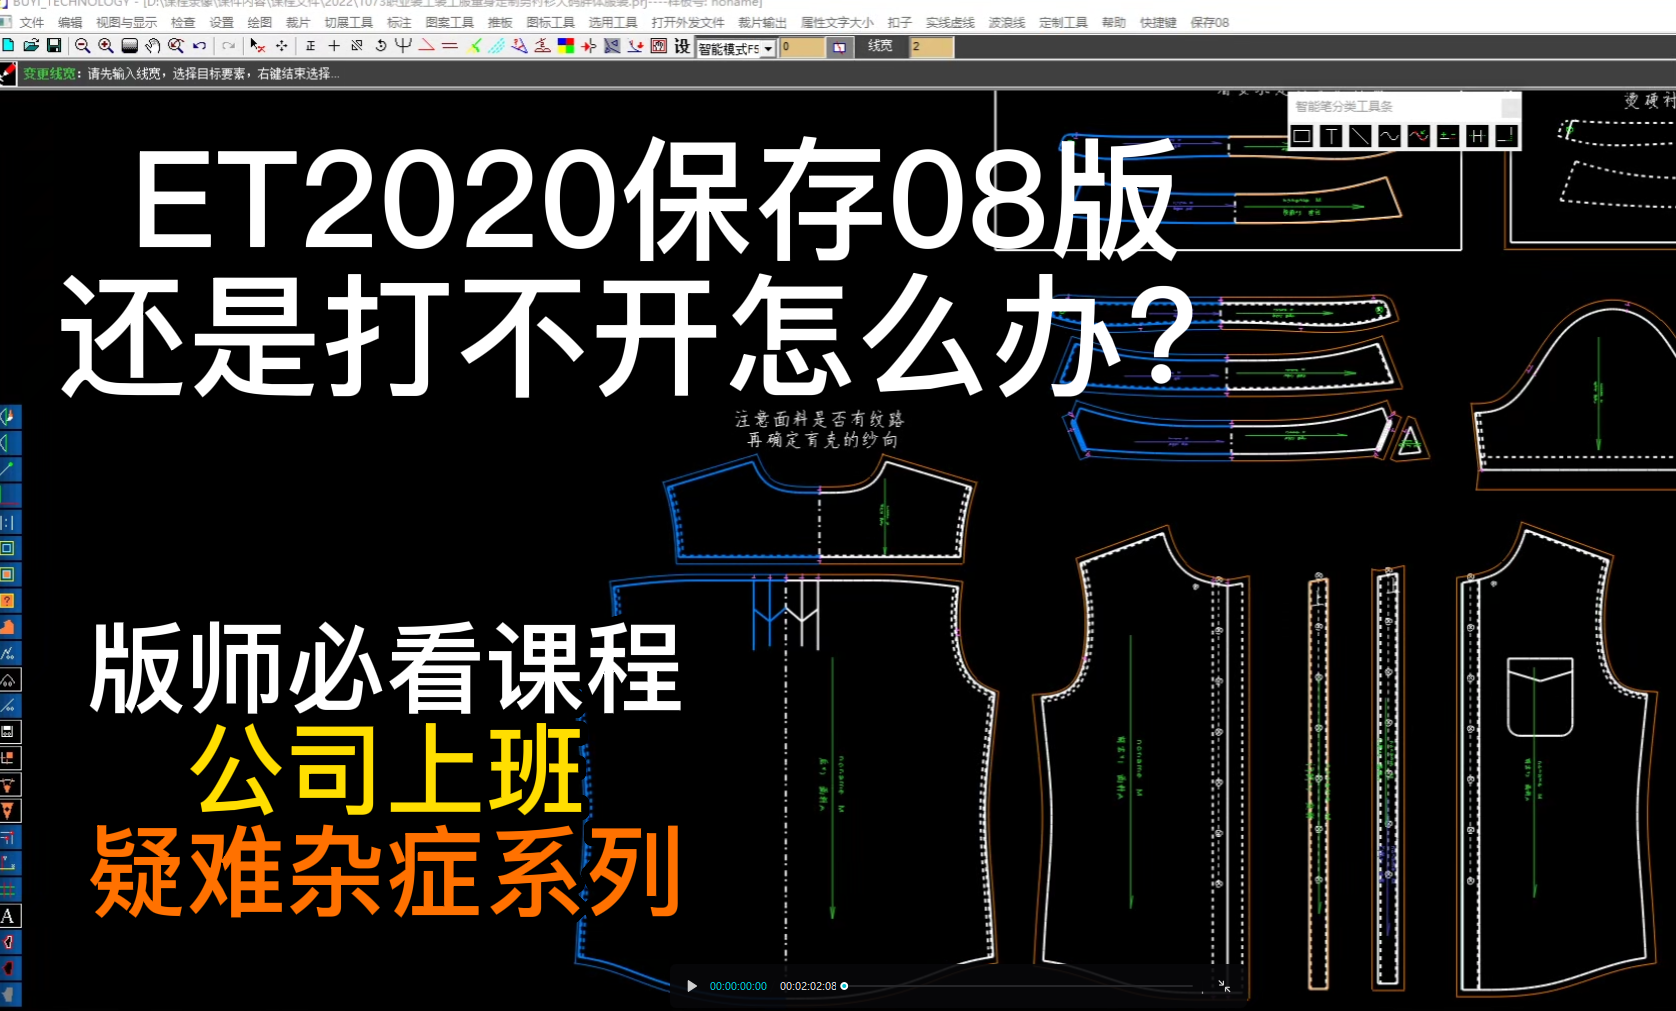Click the video progress marker dot
The width and height of the screenshot is (1676, 1011).
(844, 986)
